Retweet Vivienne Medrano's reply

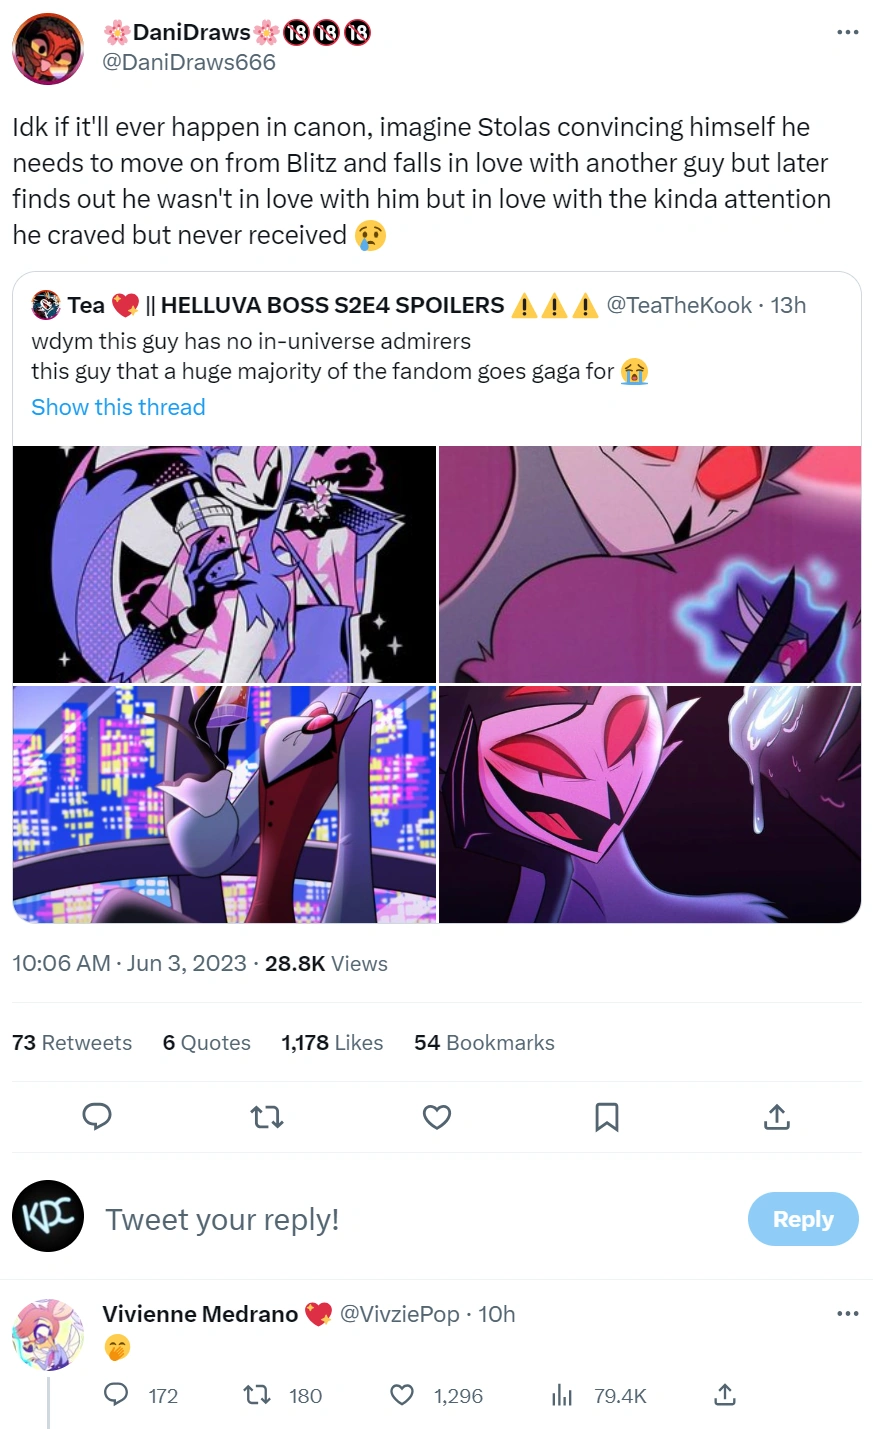[x=257, y=1396]
